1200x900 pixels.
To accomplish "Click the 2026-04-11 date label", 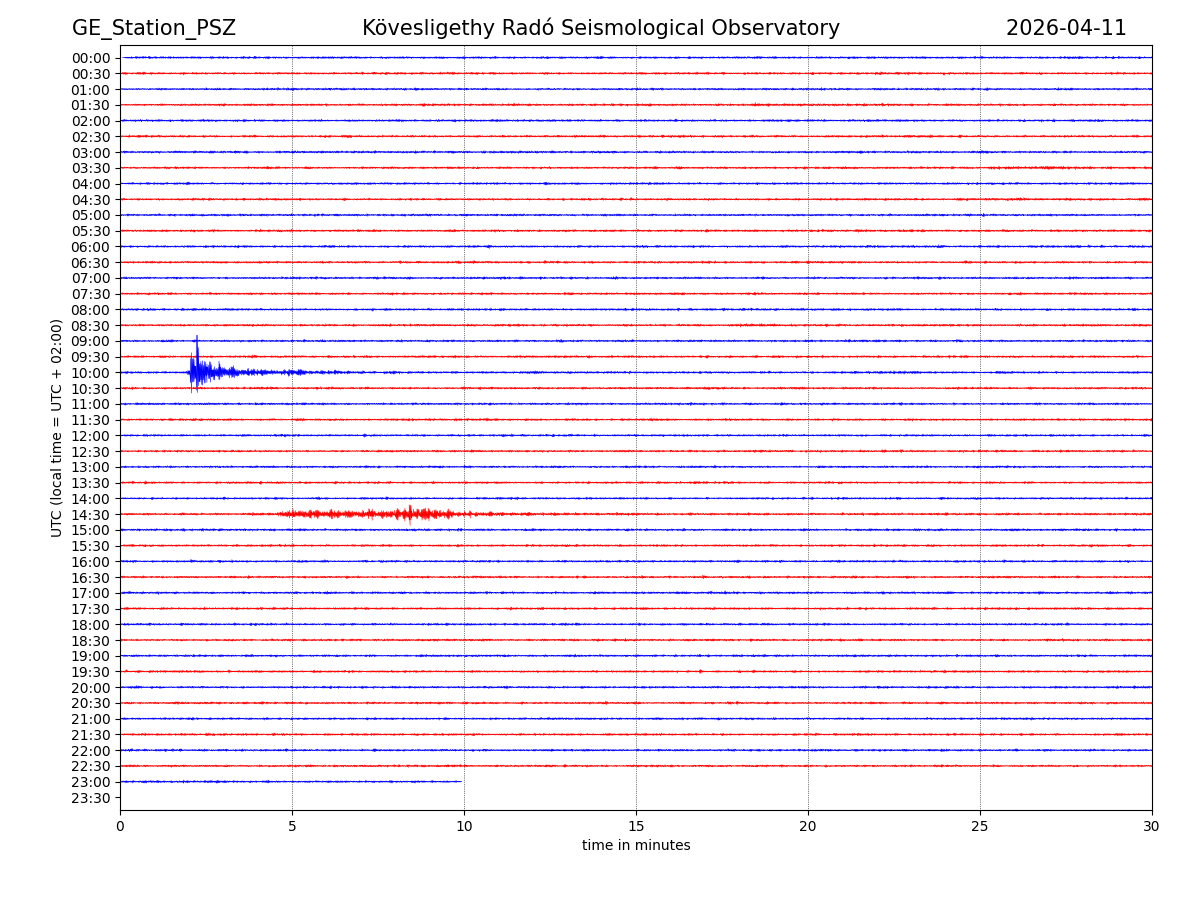I will pos(1065,29).
